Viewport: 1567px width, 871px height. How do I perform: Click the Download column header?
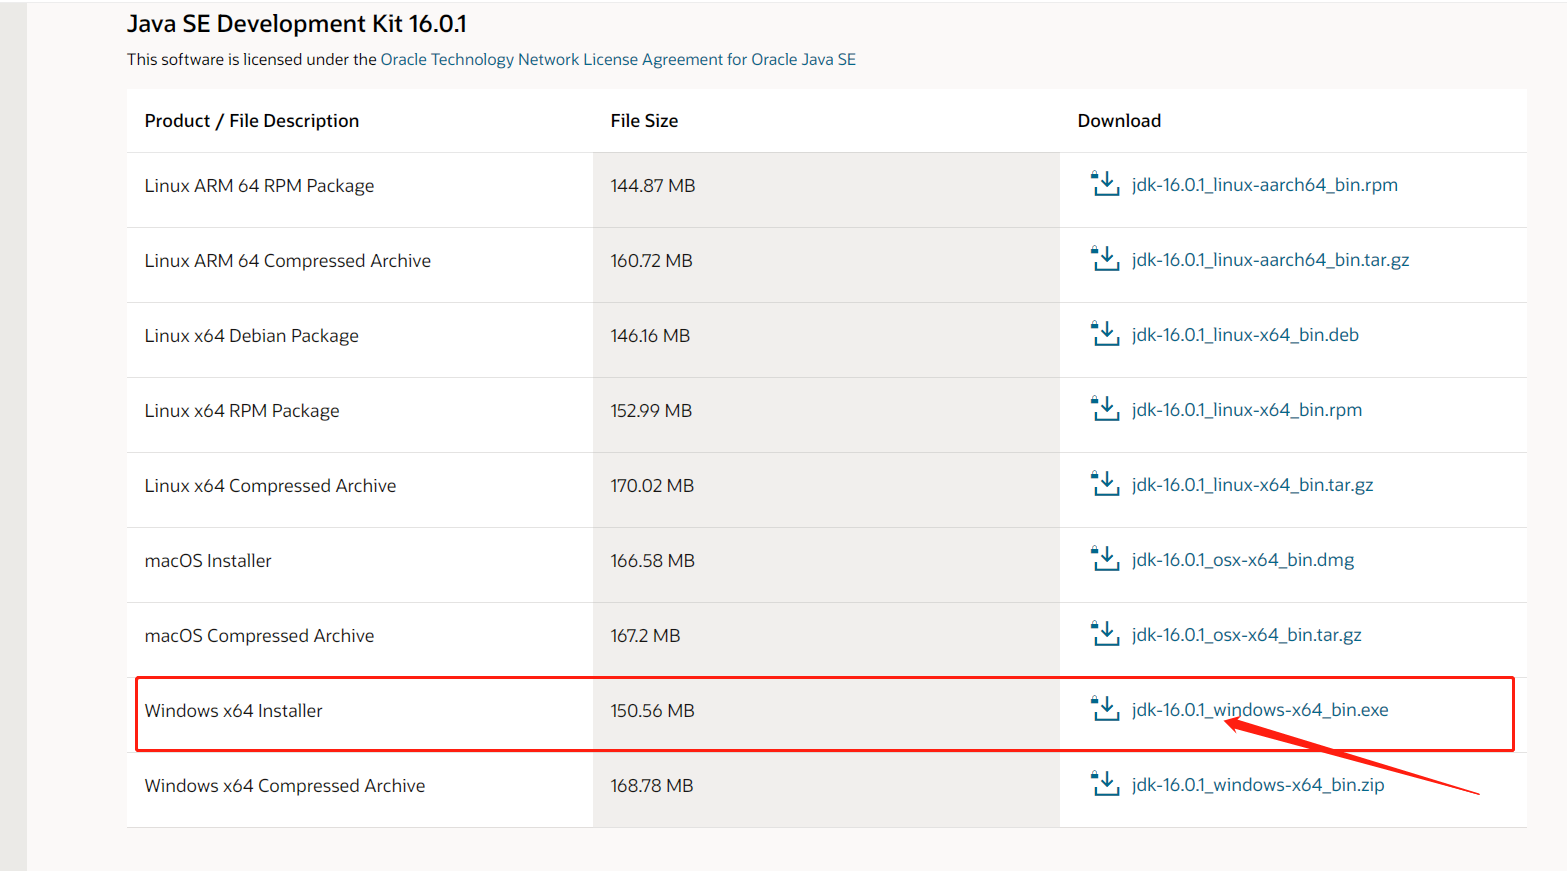(1119, 121)
